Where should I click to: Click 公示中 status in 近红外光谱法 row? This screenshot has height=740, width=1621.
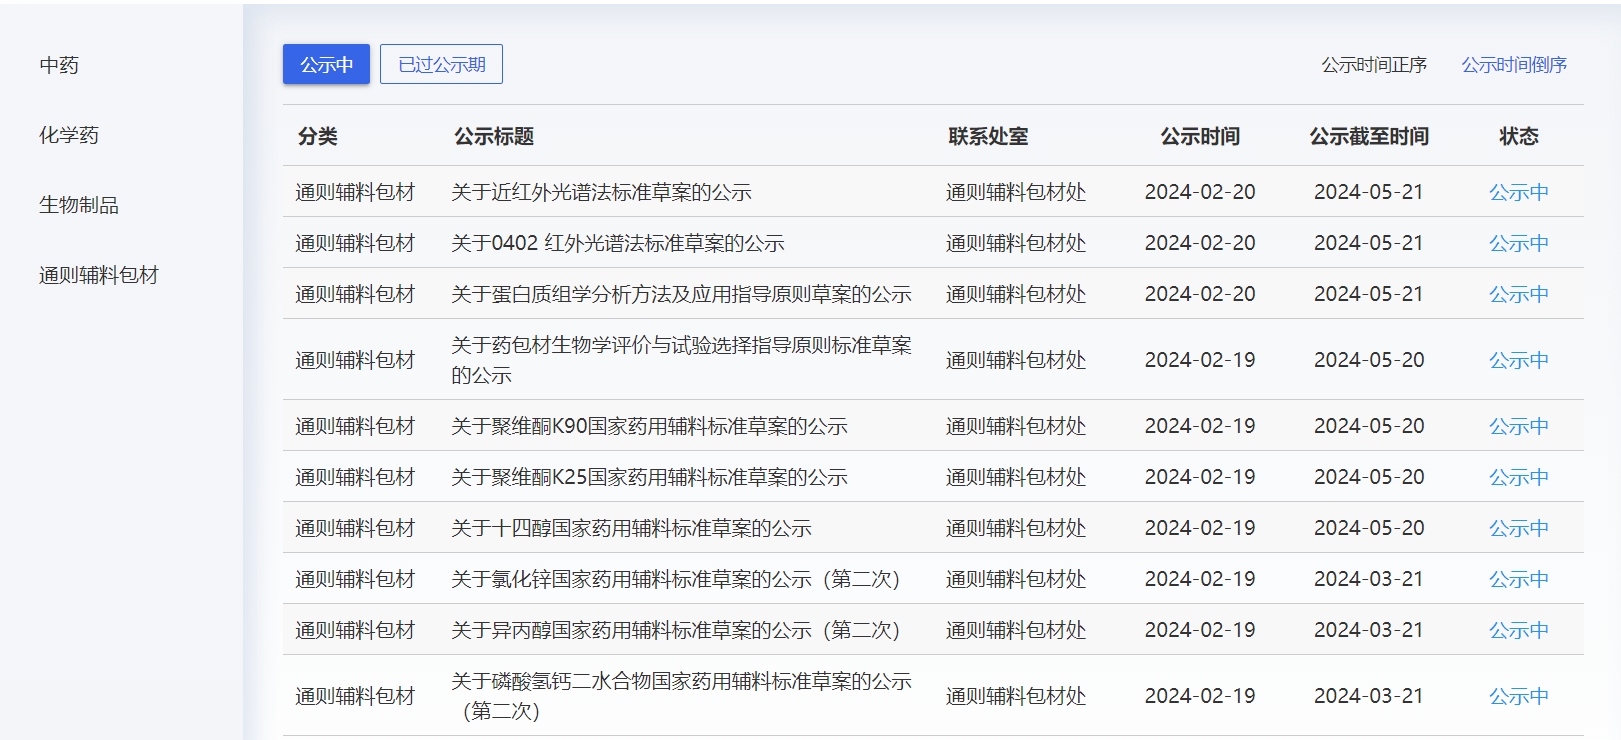point(1518,192)
